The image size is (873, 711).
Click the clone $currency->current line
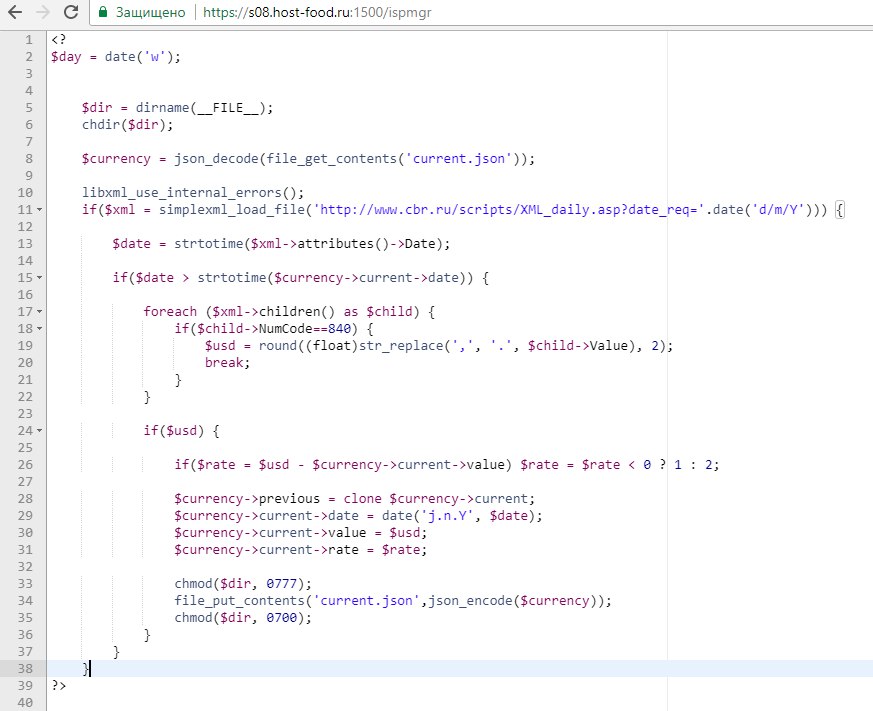pos(354,498)
